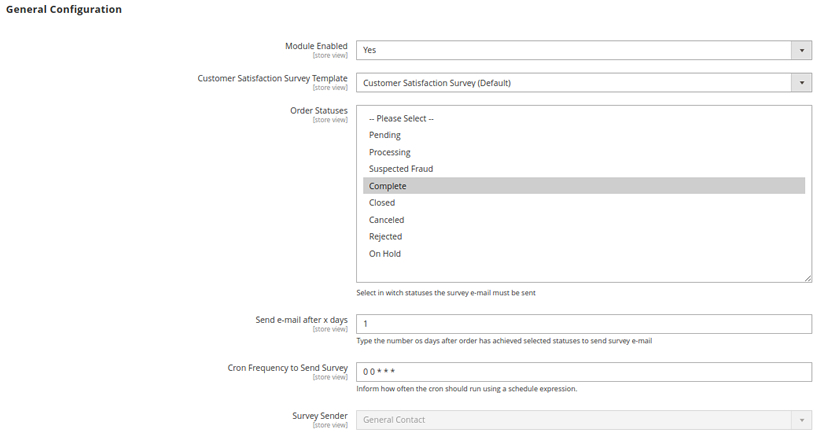Click the Survey Sender label
This screenshot has height=434, width=820.
pyautogui.click(x=320, y=416)
